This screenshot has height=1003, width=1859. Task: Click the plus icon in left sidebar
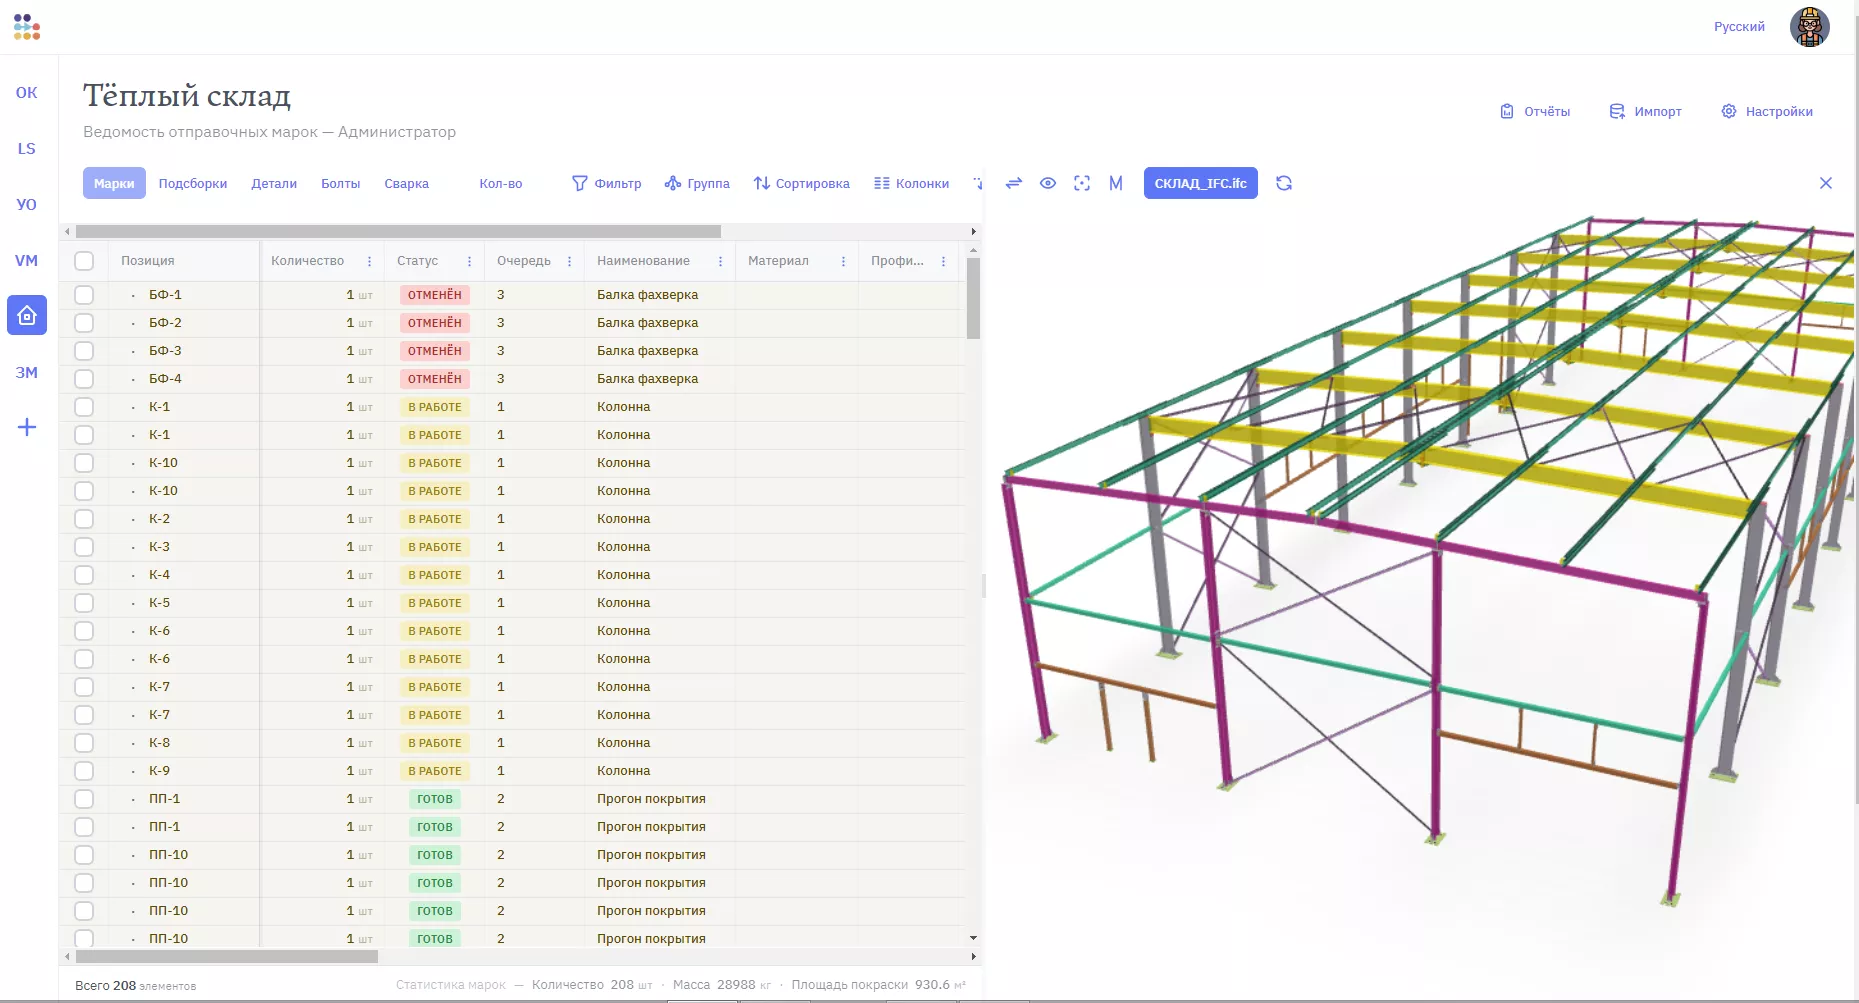(27, 428)
